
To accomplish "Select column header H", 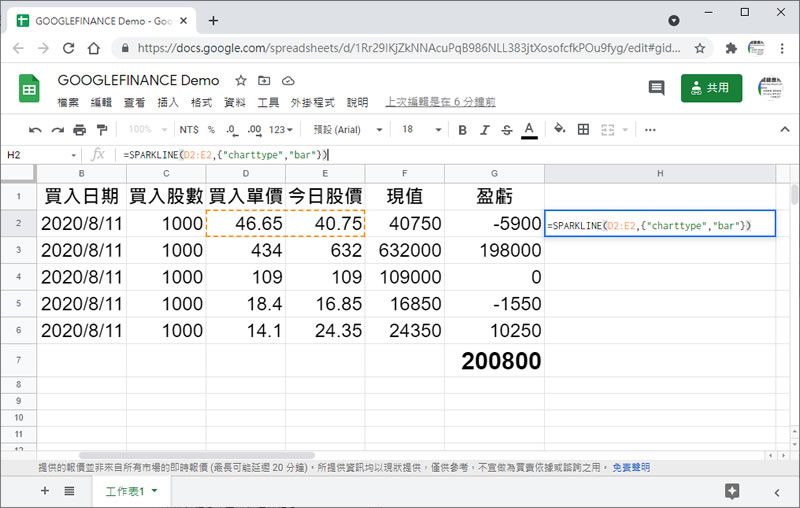I will pos(660,173).
